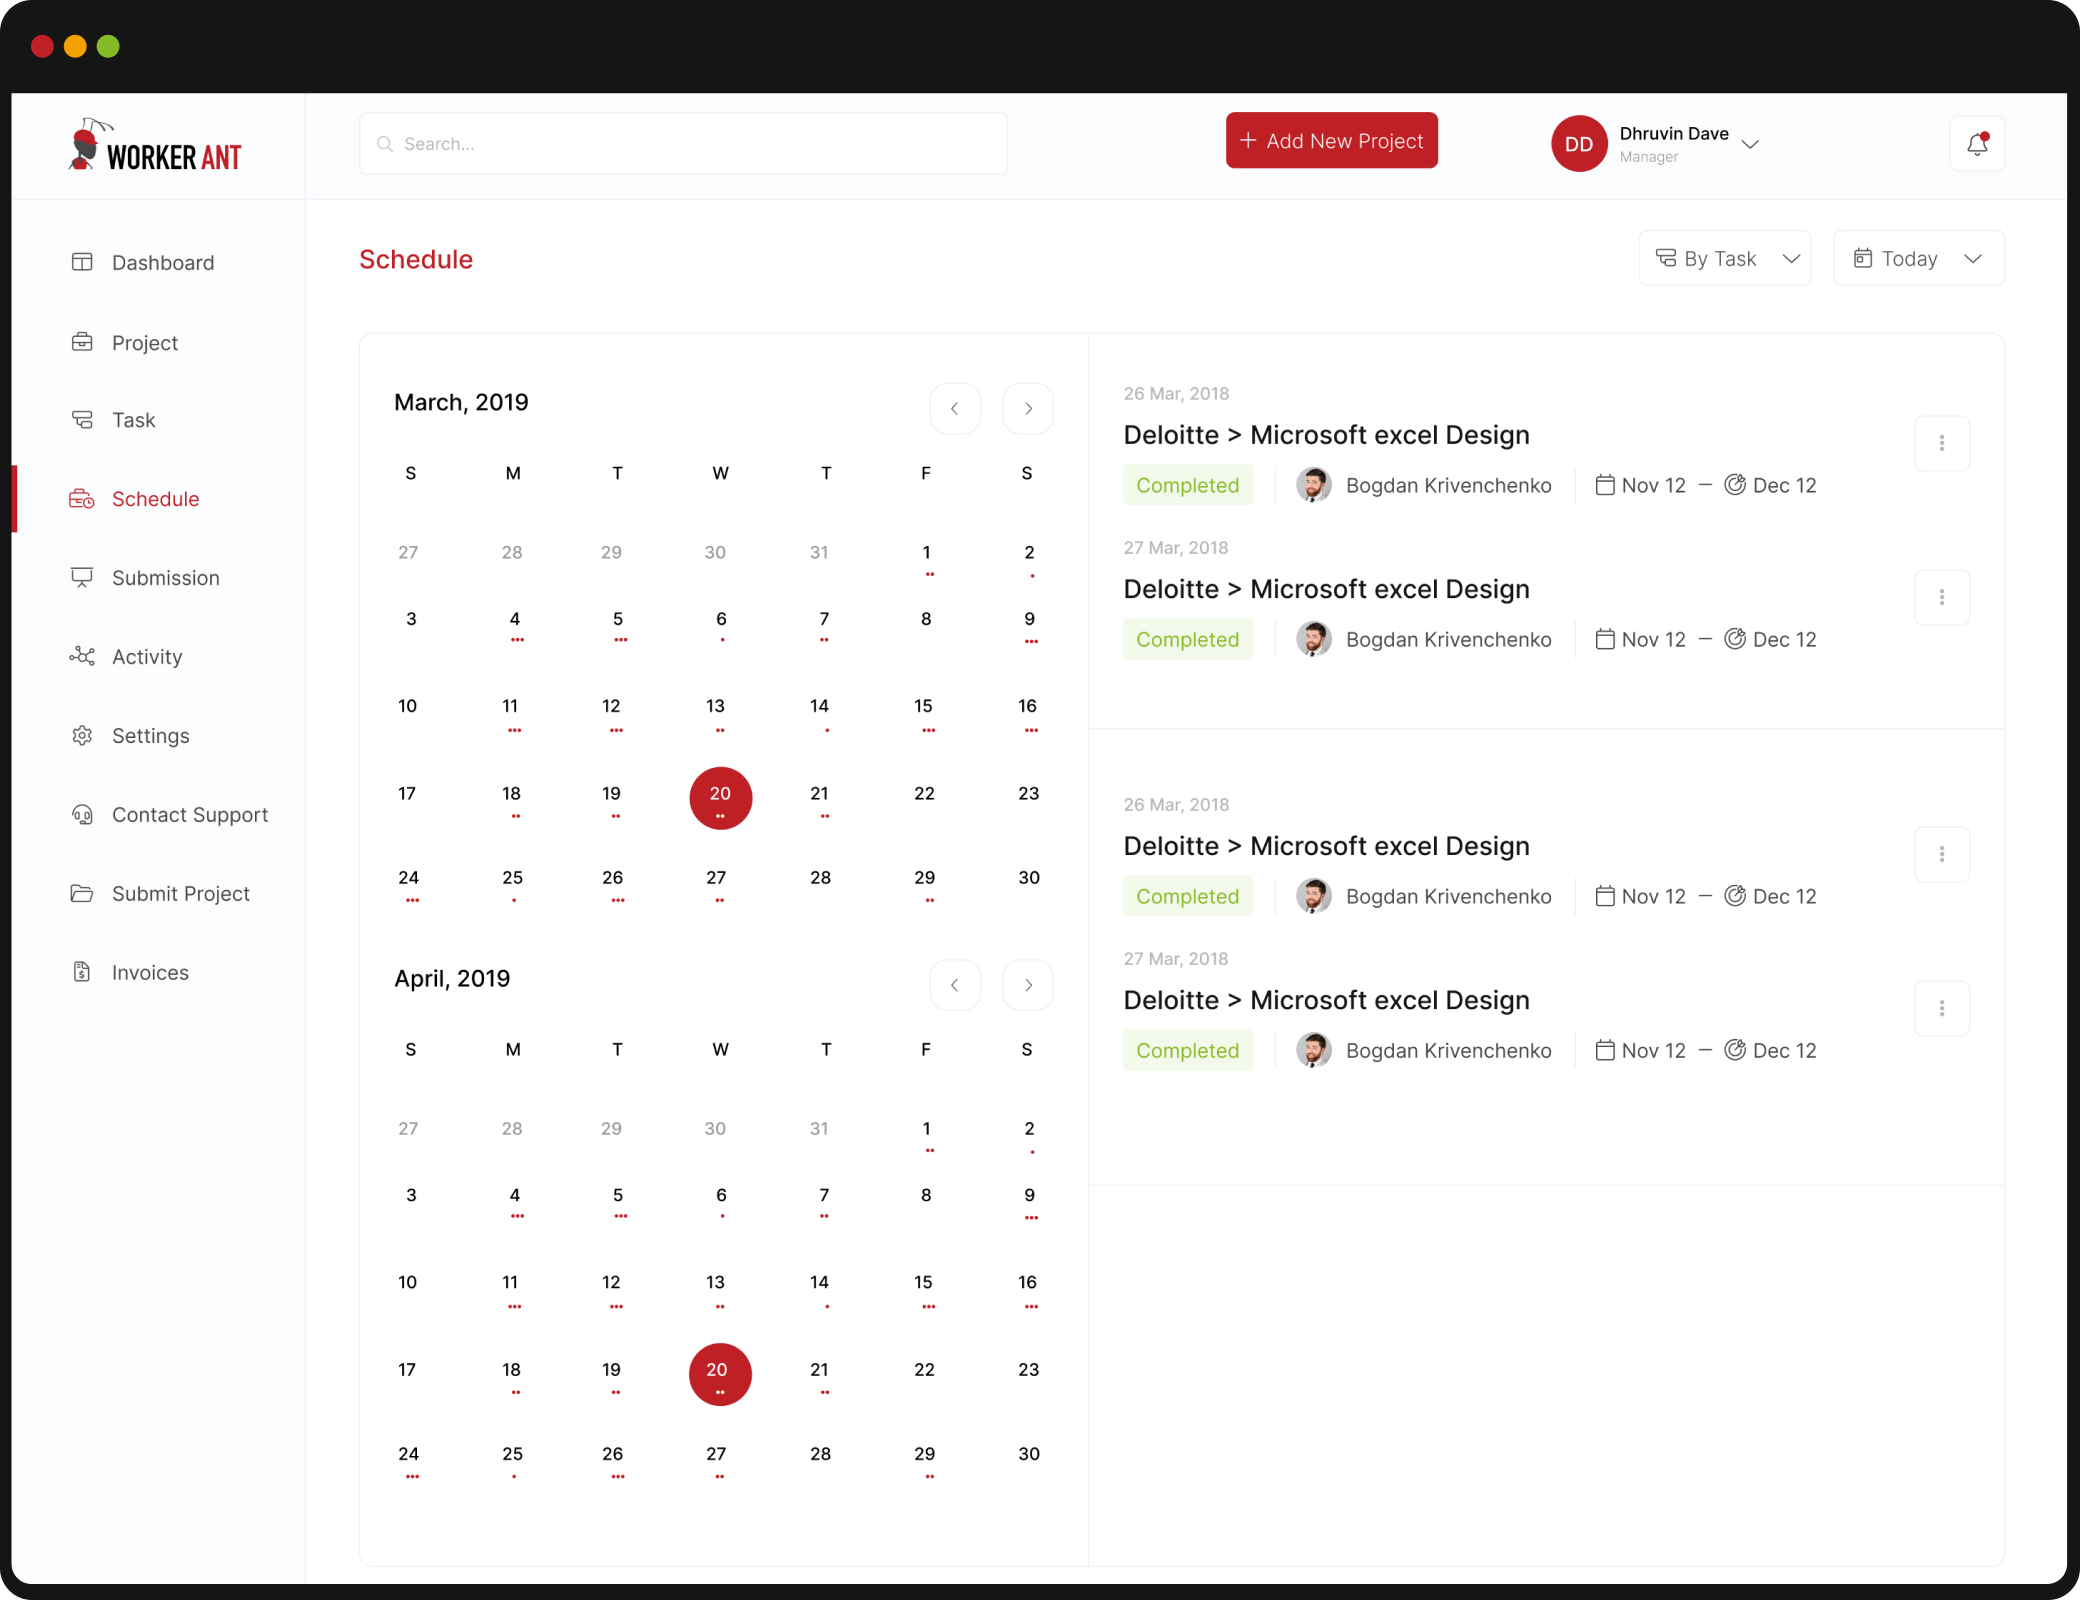Open the three-dot menu on first task
The width and height of the screenshot is (2080, 1600).
pos(1942,442)
